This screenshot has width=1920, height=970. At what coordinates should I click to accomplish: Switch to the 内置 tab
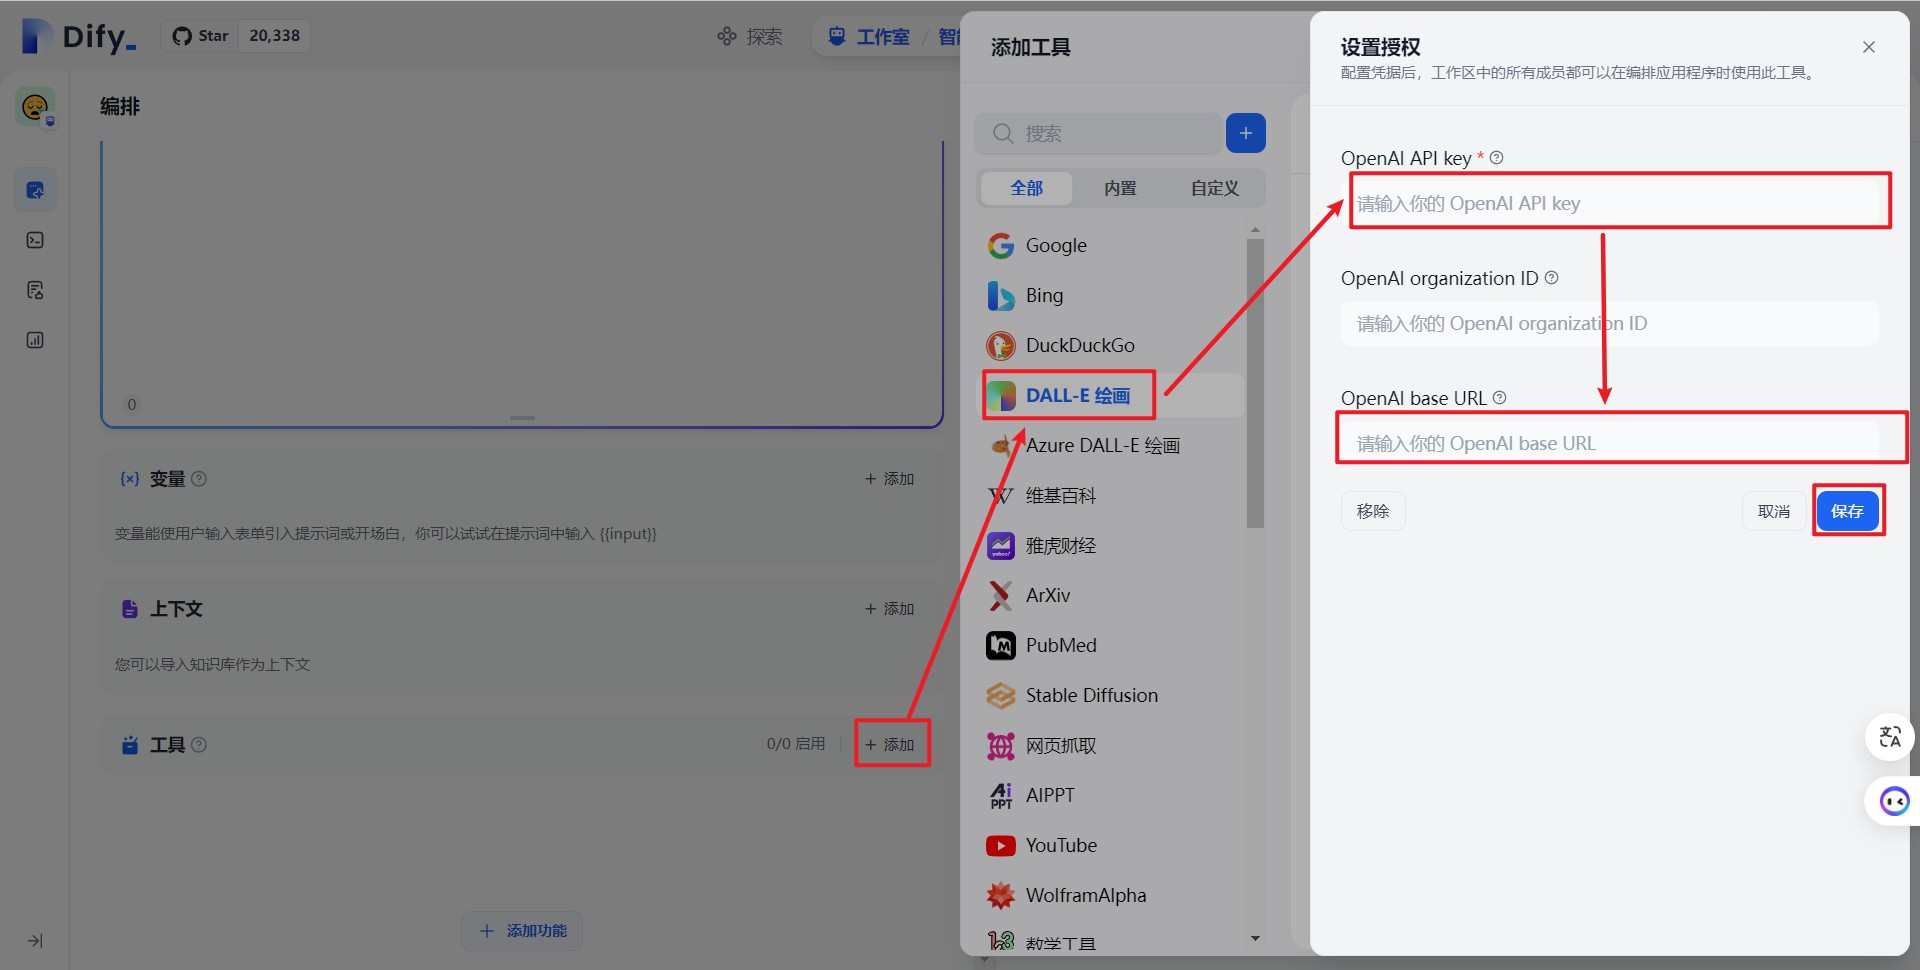[1120, 188]
